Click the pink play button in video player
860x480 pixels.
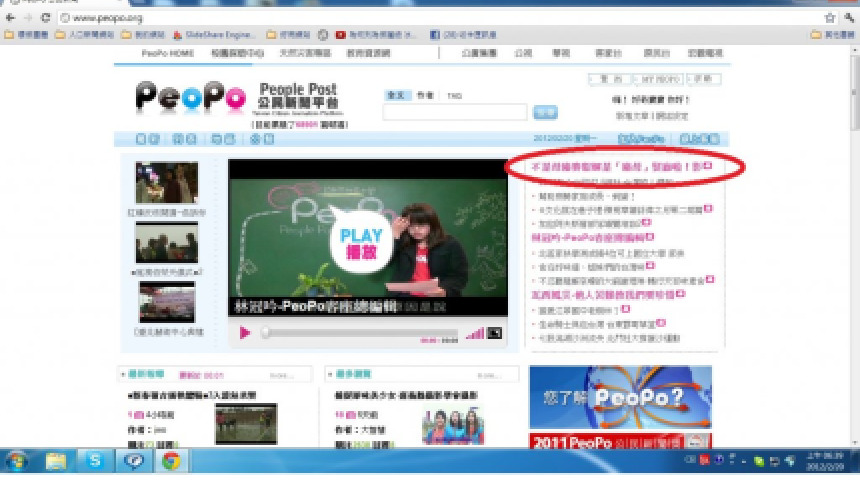tap(244, 333)
